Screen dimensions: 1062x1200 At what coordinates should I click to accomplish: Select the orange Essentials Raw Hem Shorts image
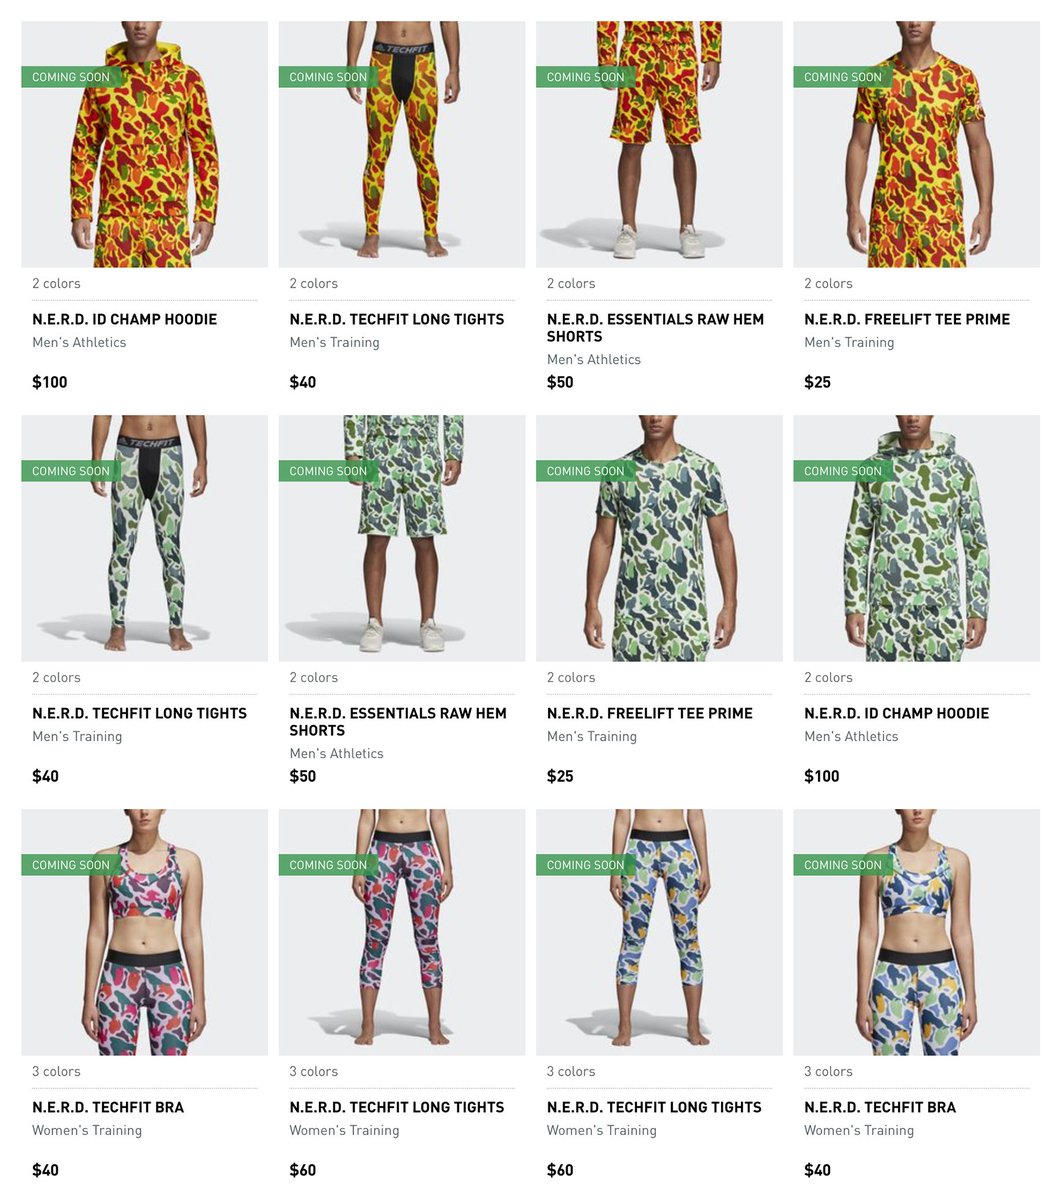click(659, 144)
